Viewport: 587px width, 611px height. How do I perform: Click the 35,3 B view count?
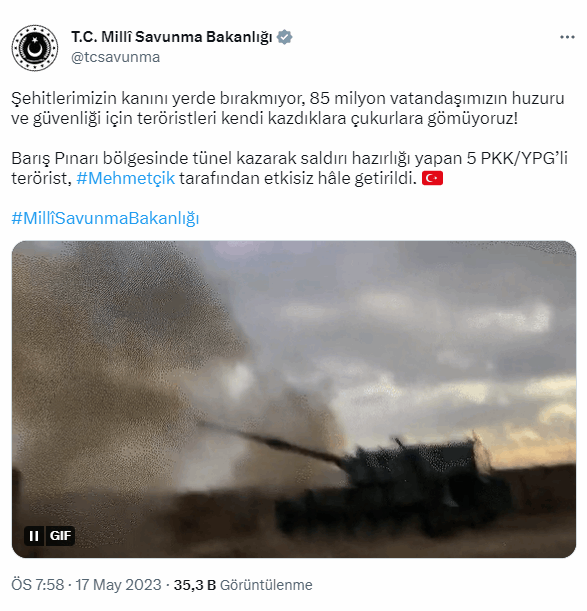coord(194,585)
